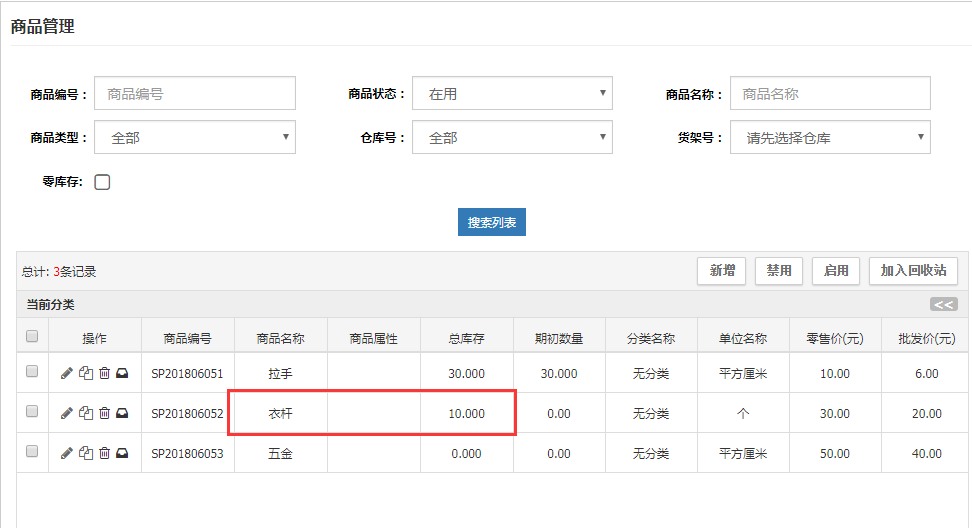
Task: Click the 加入回收站 button
Action: [913, 271]
